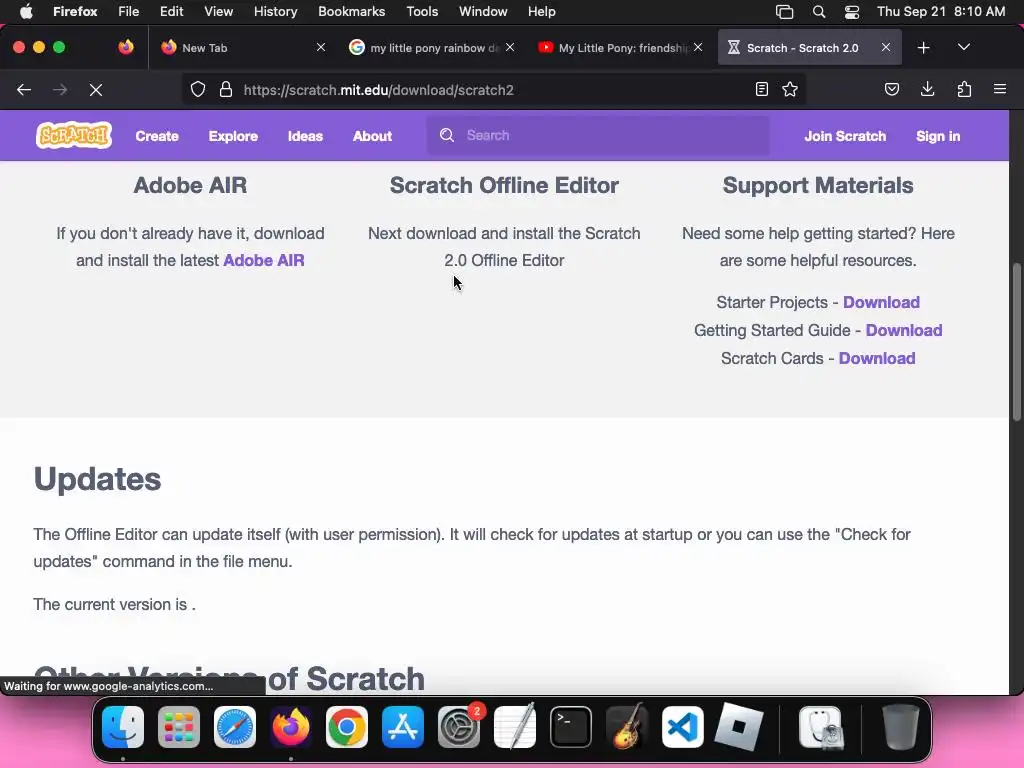Click the Join Scratch button
The width and height of the screenshot is (1024, 768).
click(845, 136)
